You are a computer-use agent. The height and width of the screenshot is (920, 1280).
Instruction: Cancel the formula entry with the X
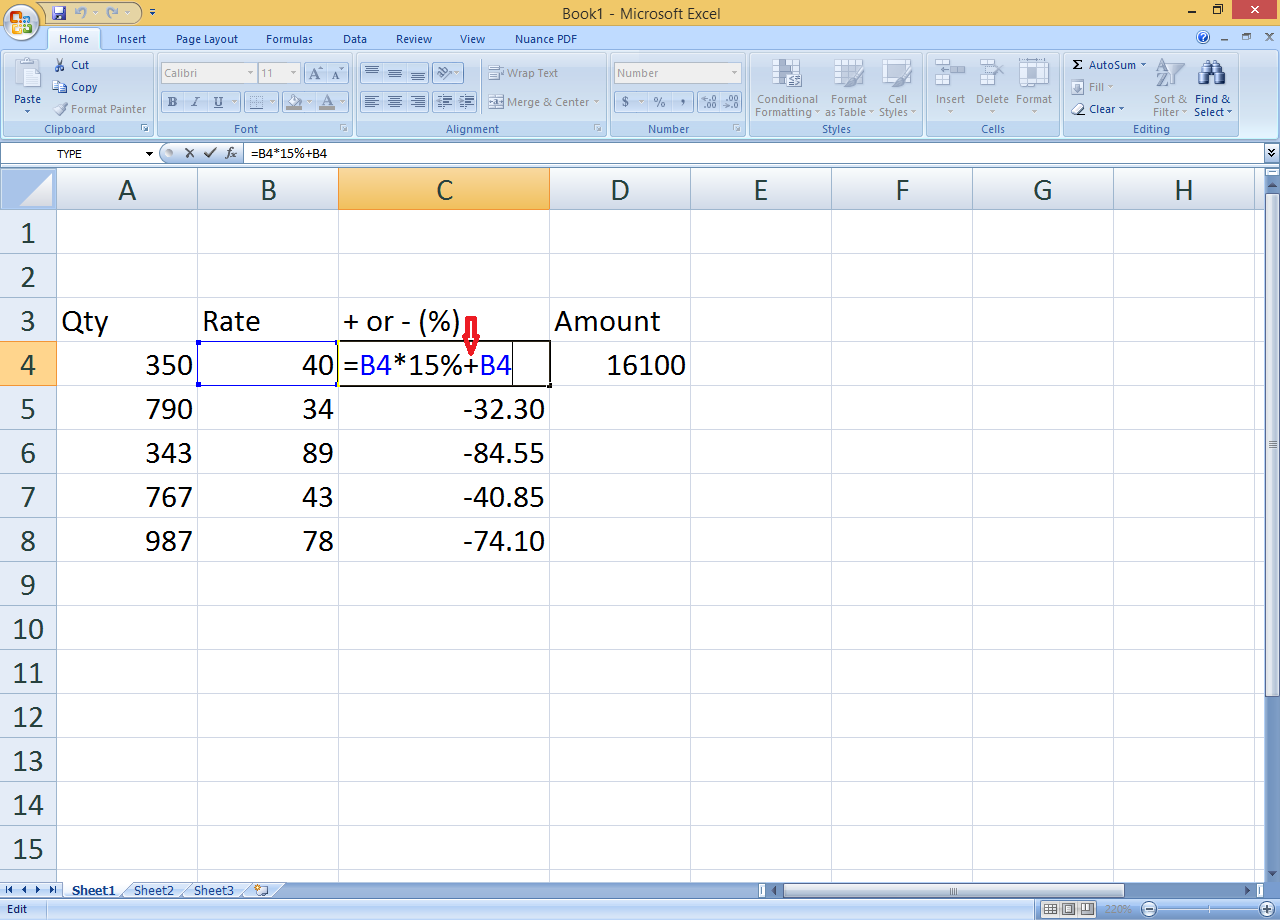click(189, 153)
